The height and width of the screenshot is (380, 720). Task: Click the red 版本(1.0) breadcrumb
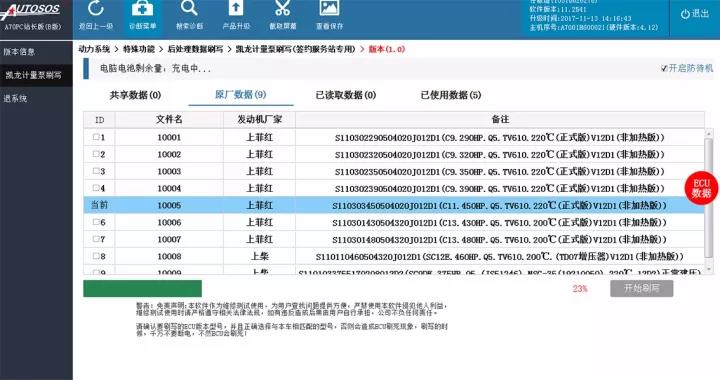coord(387,49)
